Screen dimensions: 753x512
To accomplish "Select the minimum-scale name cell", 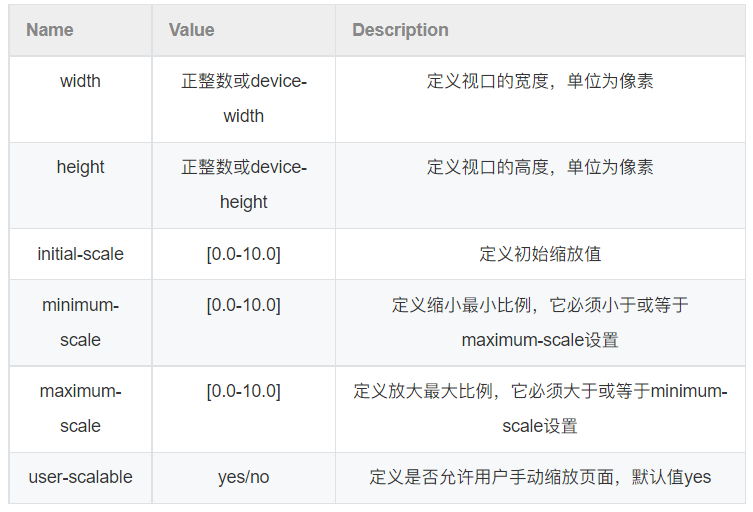I will [x=80, y=322].
